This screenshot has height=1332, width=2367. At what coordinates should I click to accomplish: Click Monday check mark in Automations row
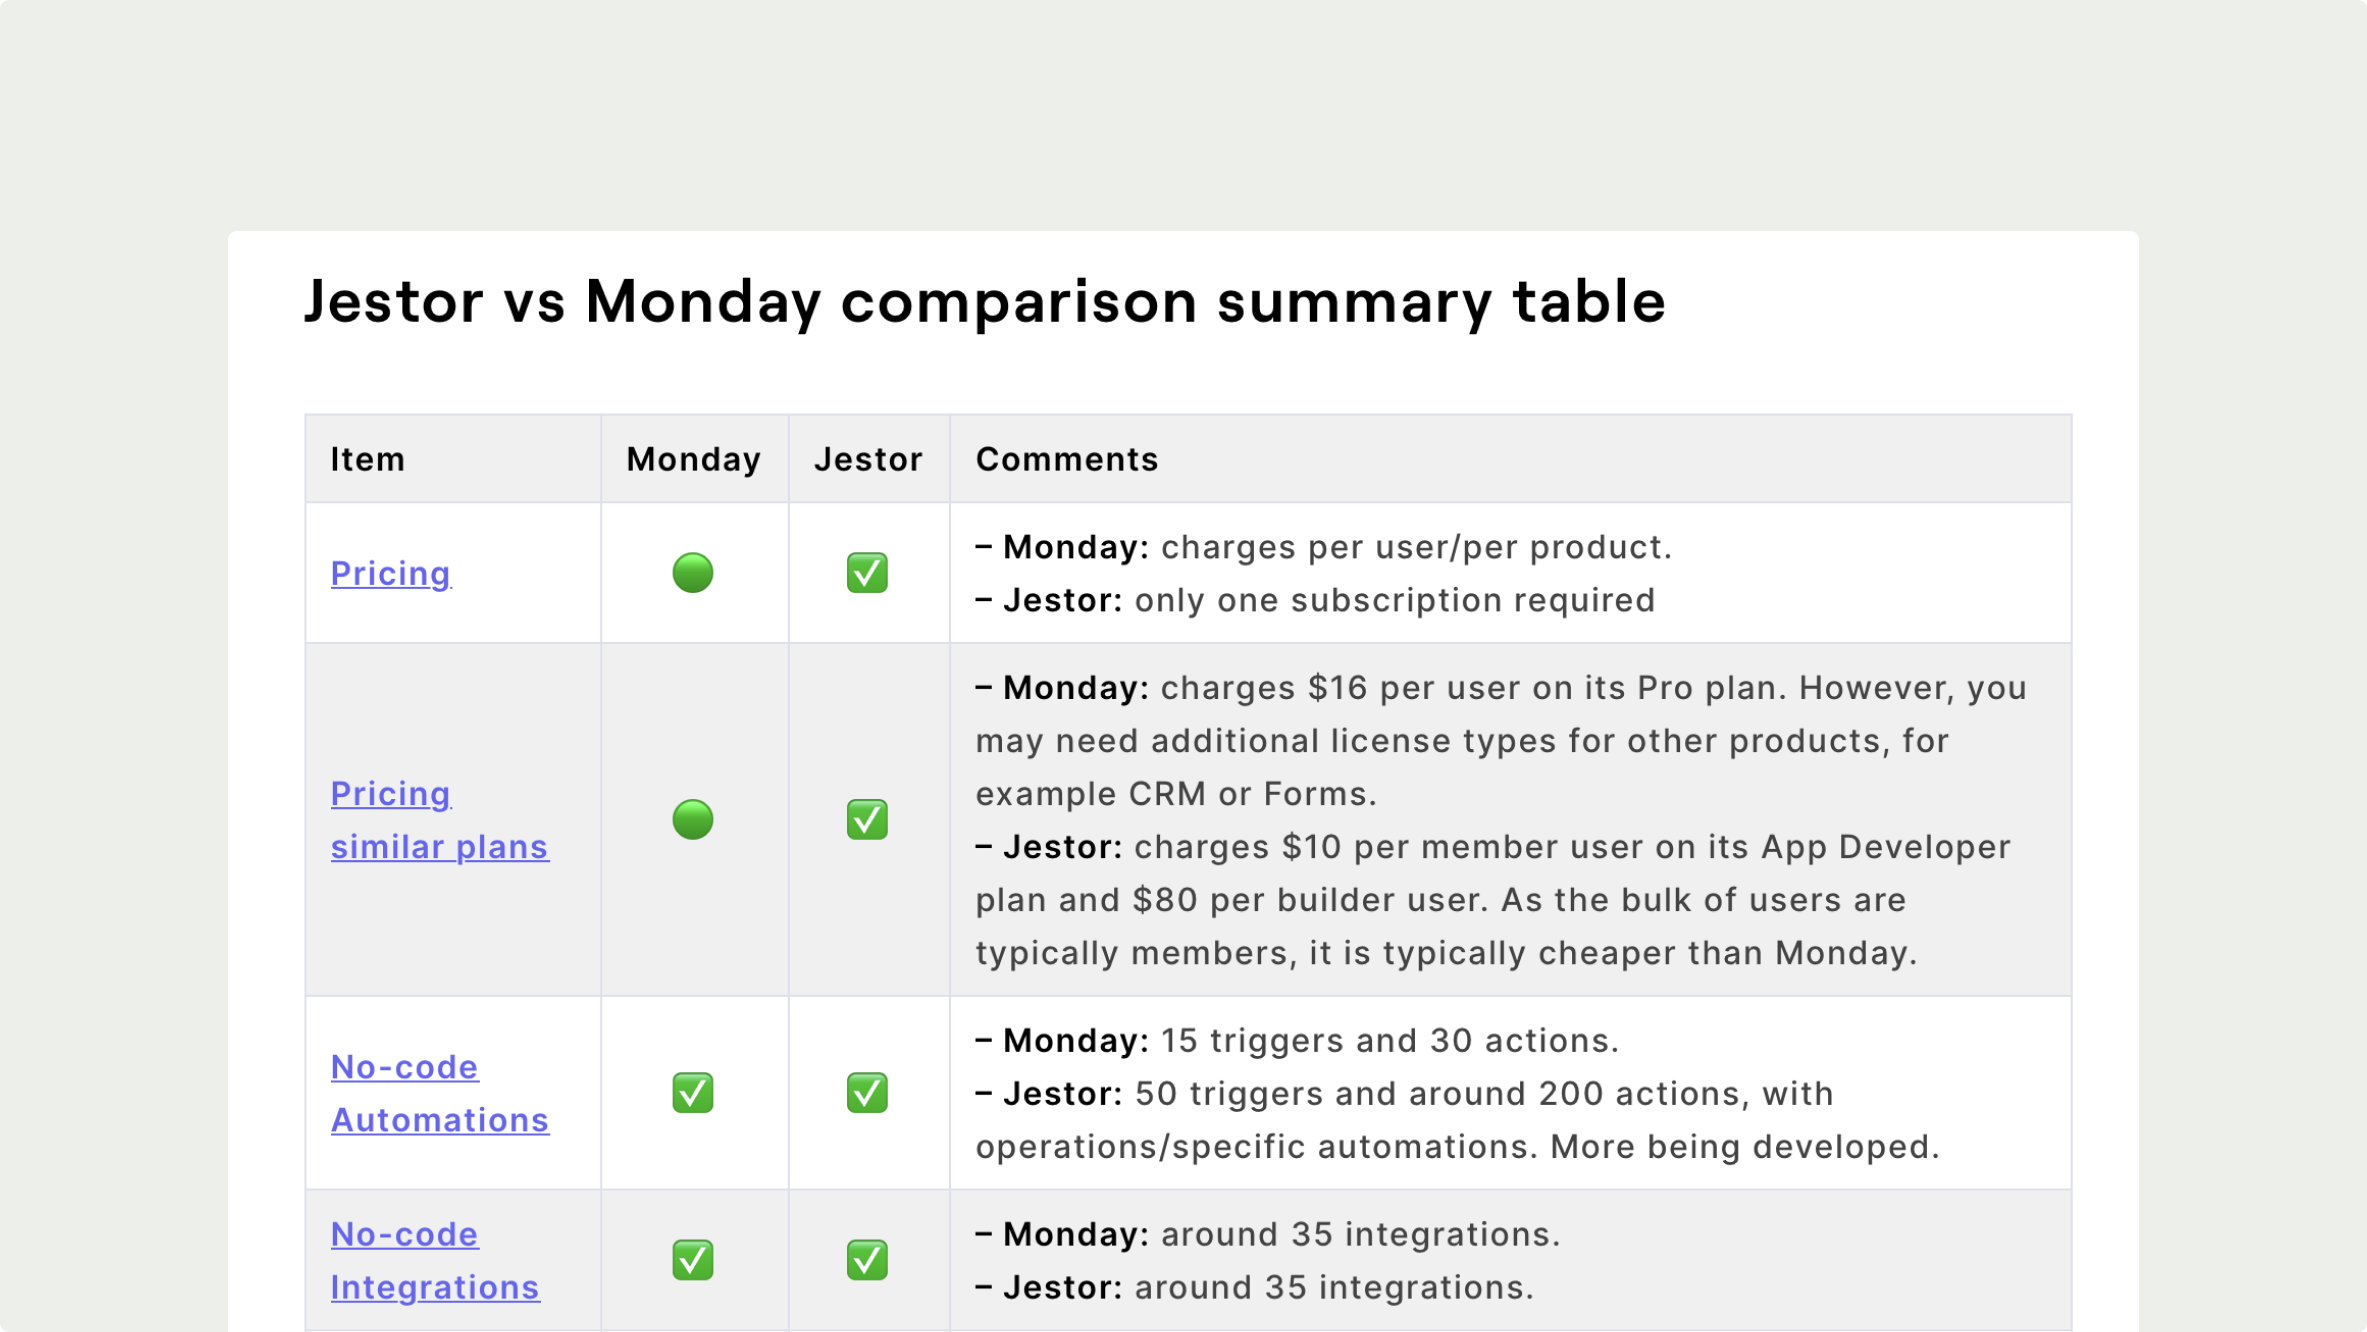(693, 1093)
